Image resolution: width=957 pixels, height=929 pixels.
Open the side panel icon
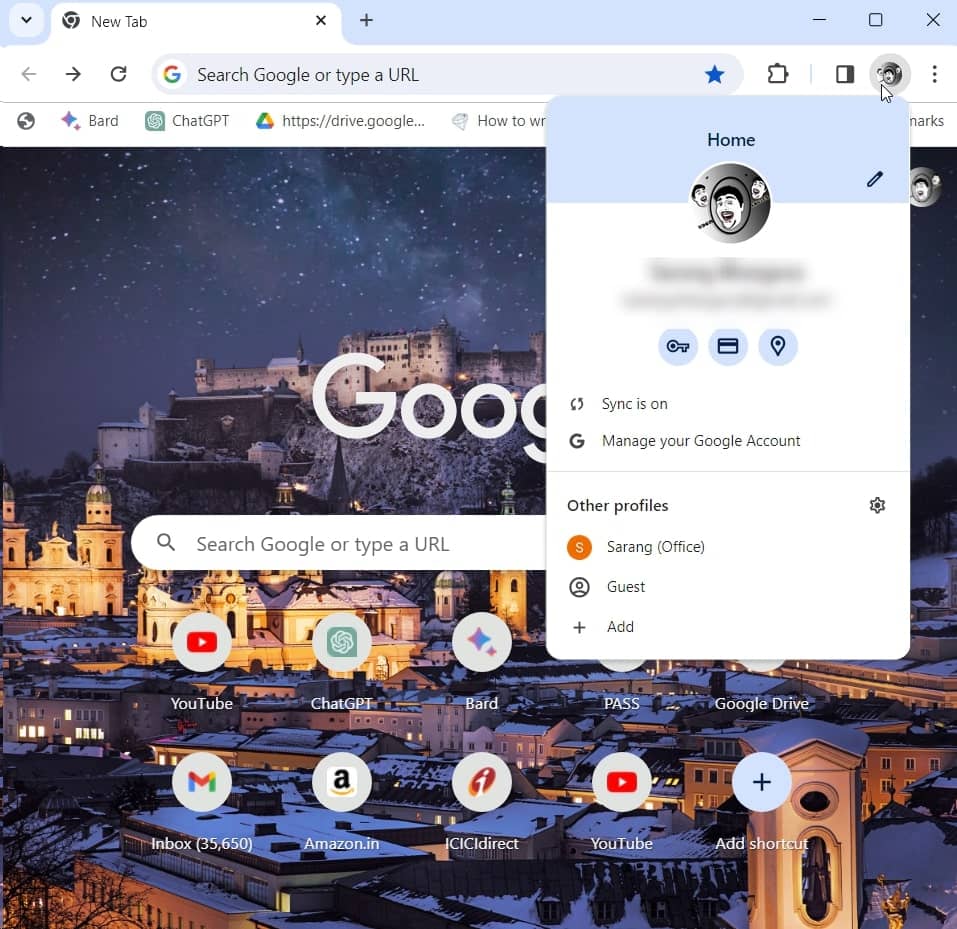tap(844, 74)
